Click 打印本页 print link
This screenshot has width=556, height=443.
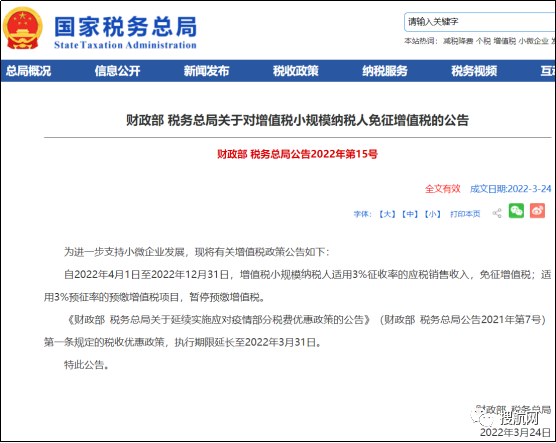pos(465,214)
